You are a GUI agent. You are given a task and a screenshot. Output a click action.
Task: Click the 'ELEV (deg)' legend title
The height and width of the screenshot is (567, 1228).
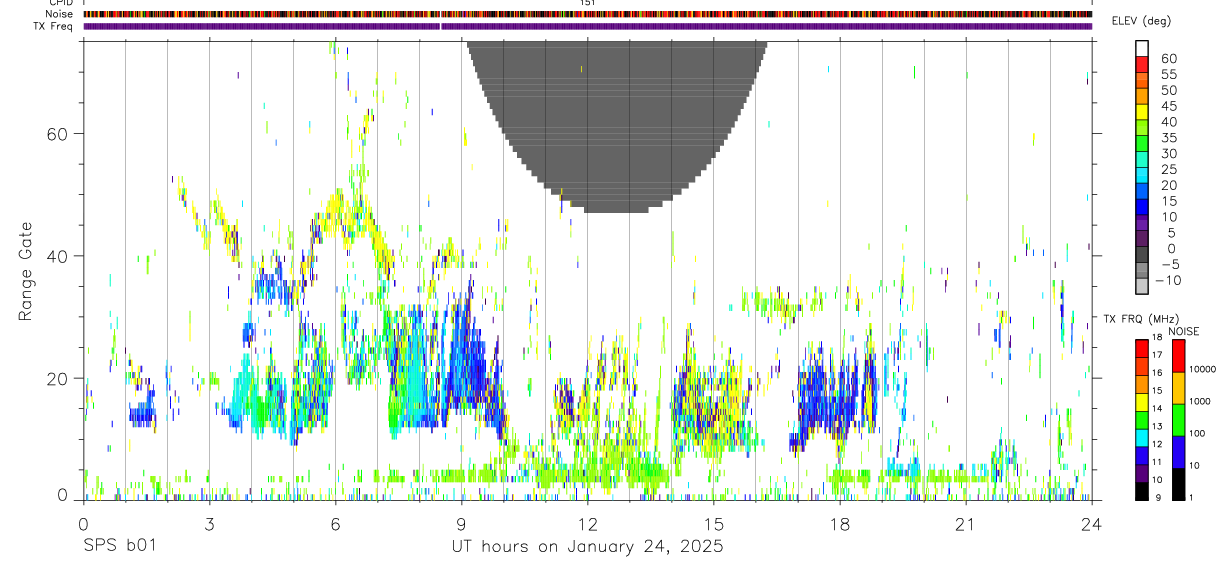[1141, 21]
